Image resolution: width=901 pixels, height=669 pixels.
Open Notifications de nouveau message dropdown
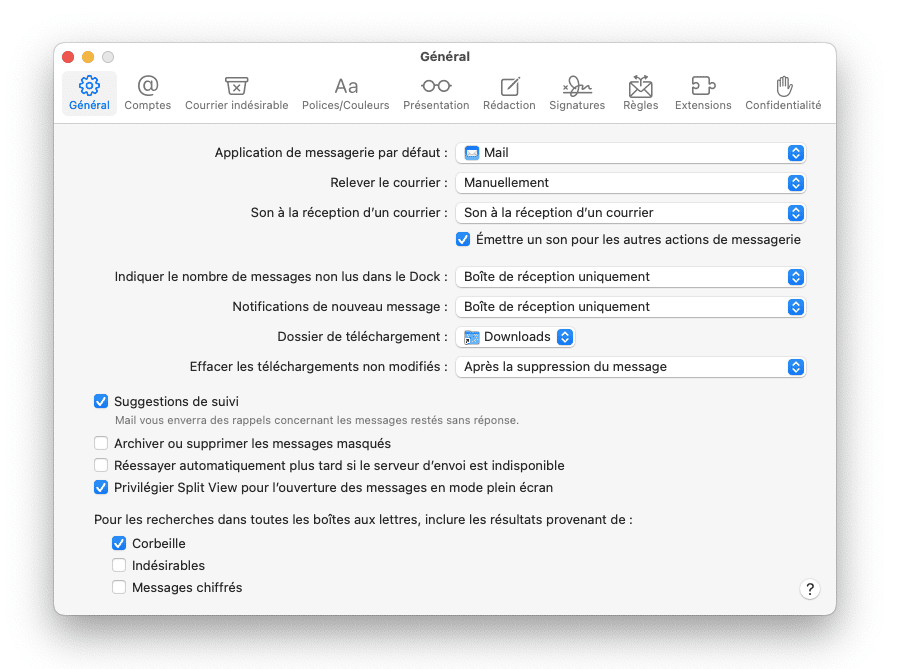point(630,307)
